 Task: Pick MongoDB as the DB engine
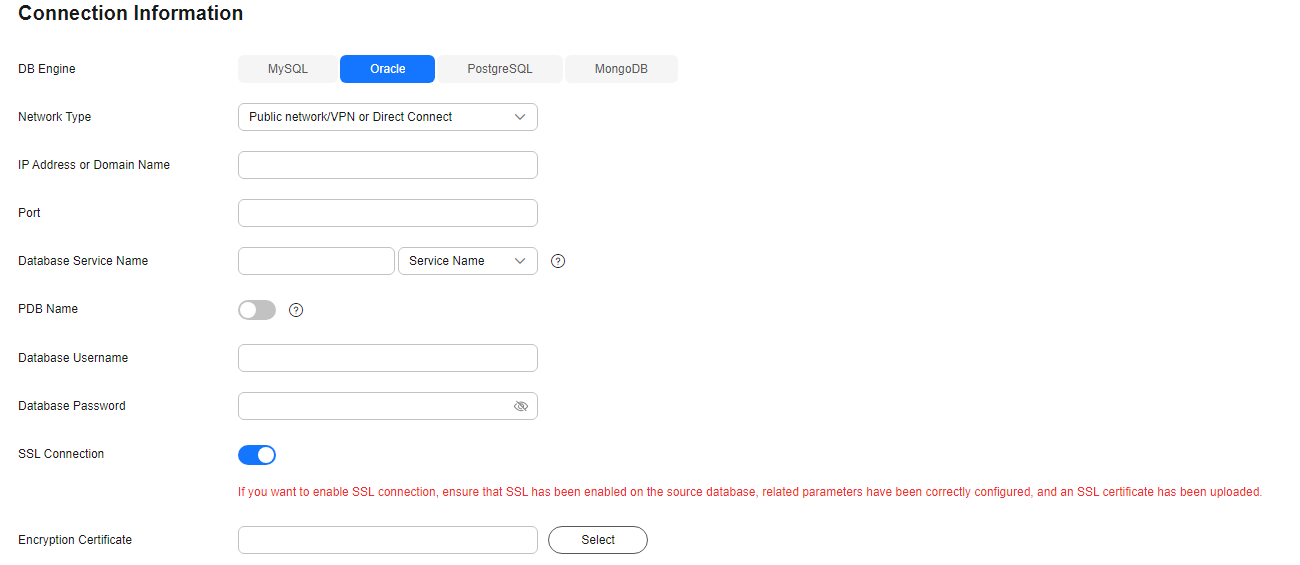point(621,69)
